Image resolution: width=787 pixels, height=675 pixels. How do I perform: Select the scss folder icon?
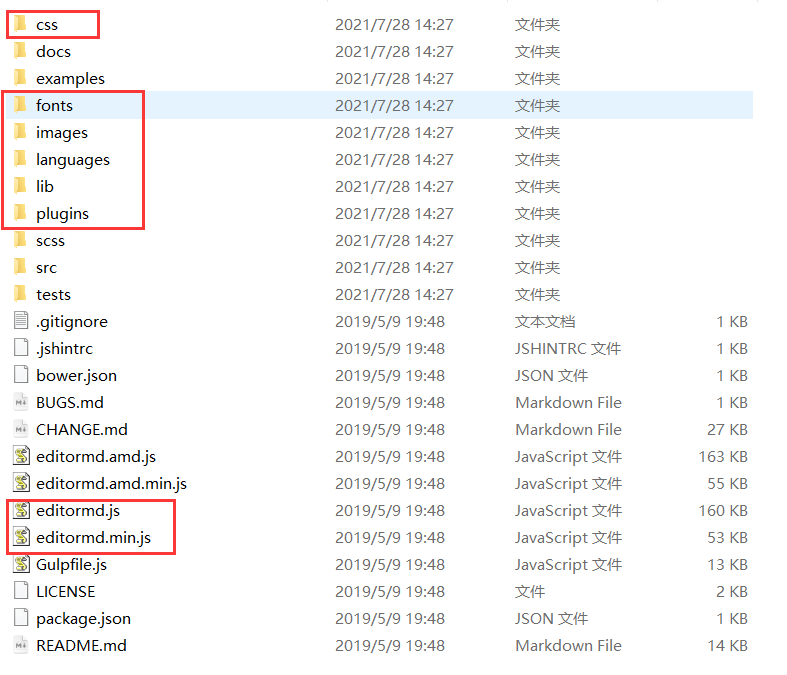point(20,240)
